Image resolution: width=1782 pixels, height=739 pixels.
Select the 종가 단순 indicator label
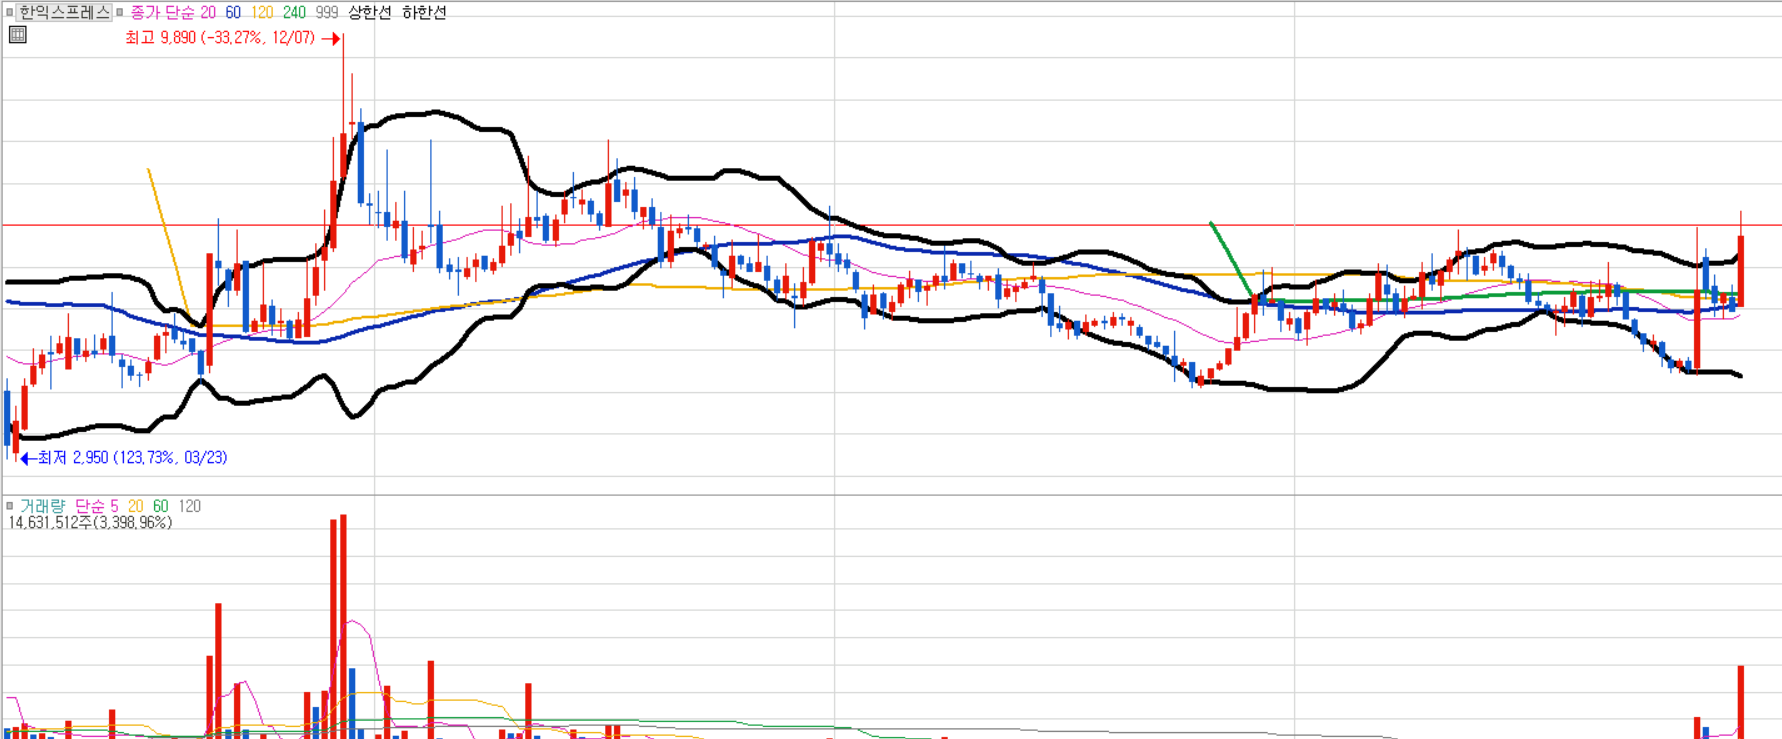162,12
